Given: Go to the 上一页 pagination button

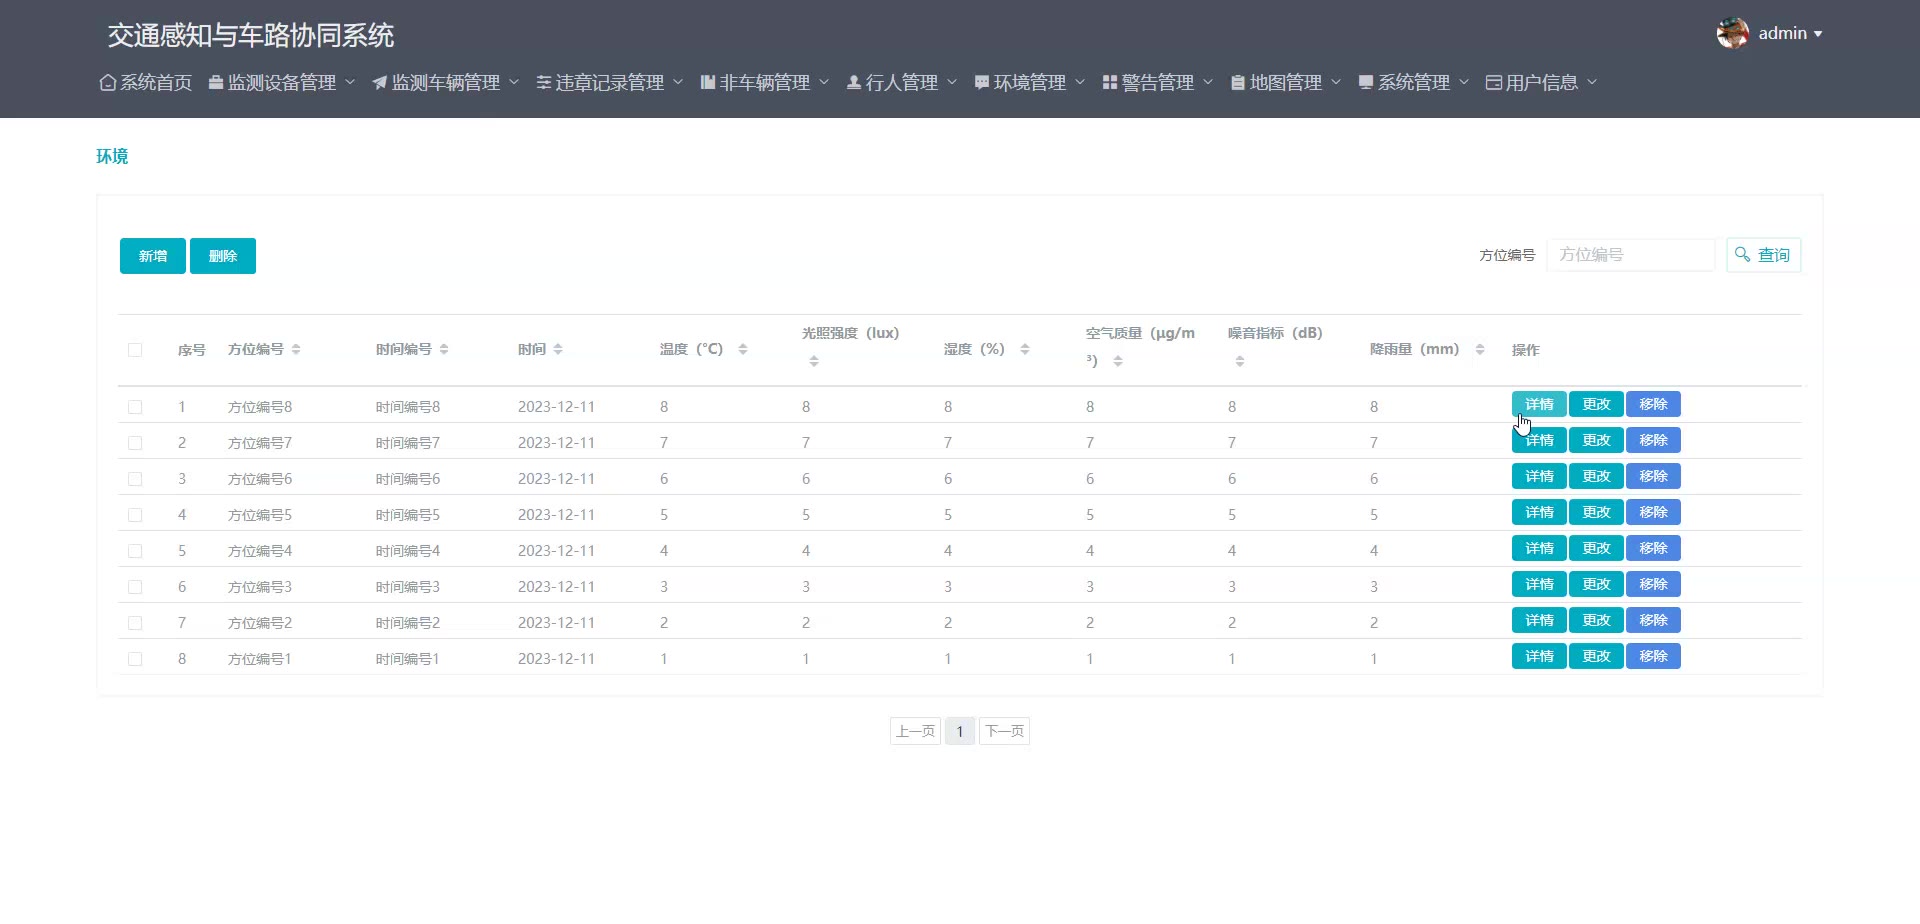Looking at the screenshot, I should [915, 731].
